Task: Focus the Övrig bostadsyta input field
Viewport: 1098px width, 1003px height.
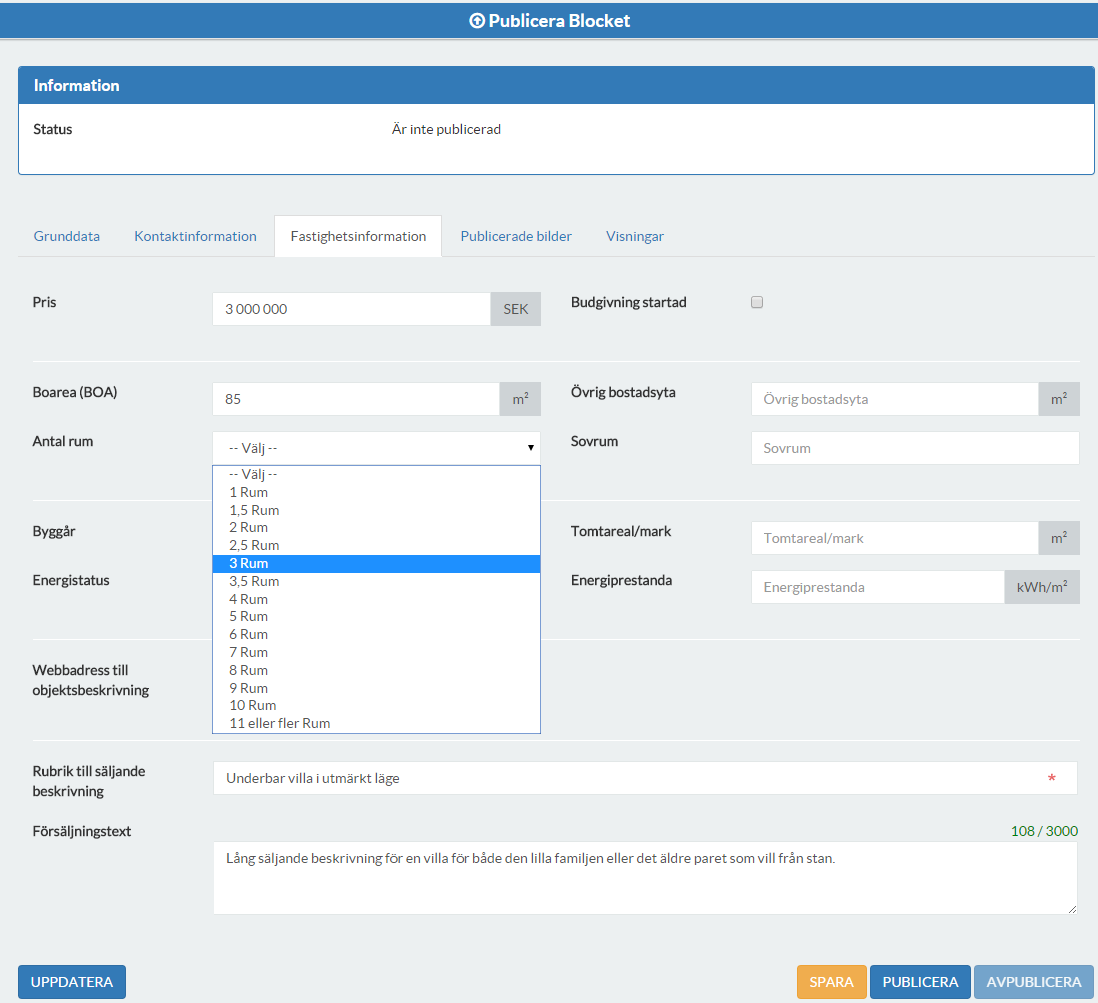Action: [x=895, y=399]
